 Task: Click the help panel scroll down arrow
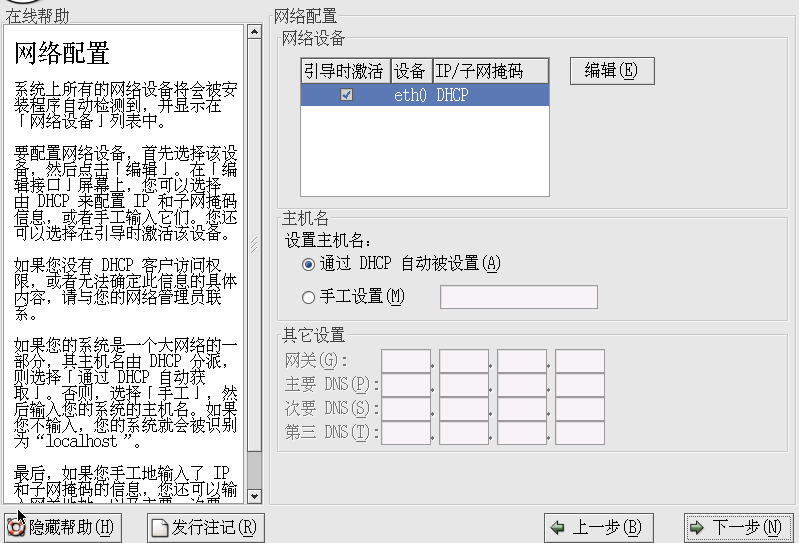(x=254, y=496)
